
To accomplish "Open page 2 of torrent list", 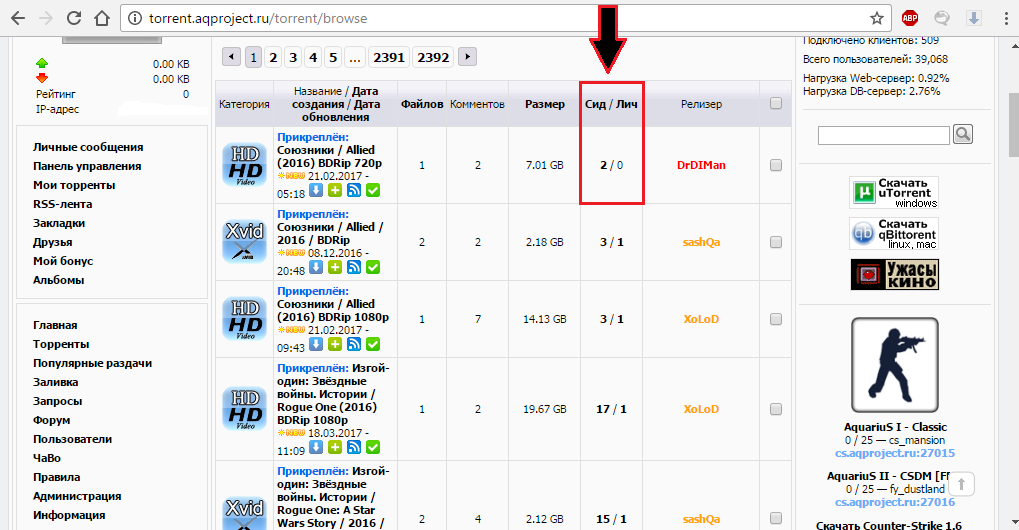I will click(x=273, y=57).
